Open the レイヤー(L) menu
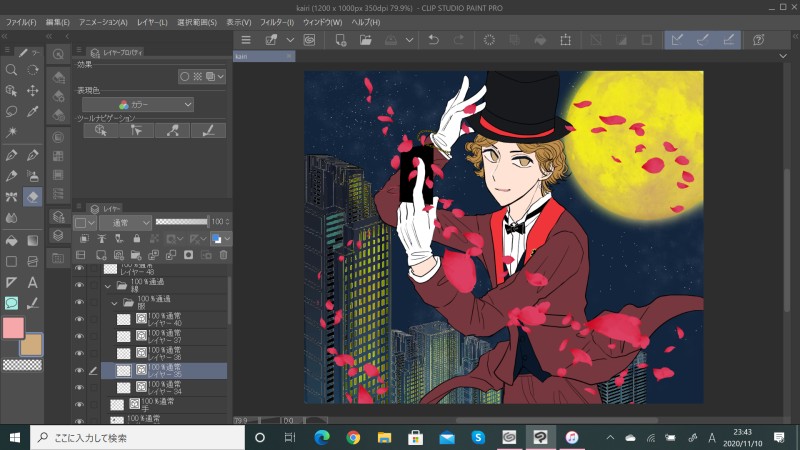The width and height of the screenshot is (800, 450). point(153,21)
